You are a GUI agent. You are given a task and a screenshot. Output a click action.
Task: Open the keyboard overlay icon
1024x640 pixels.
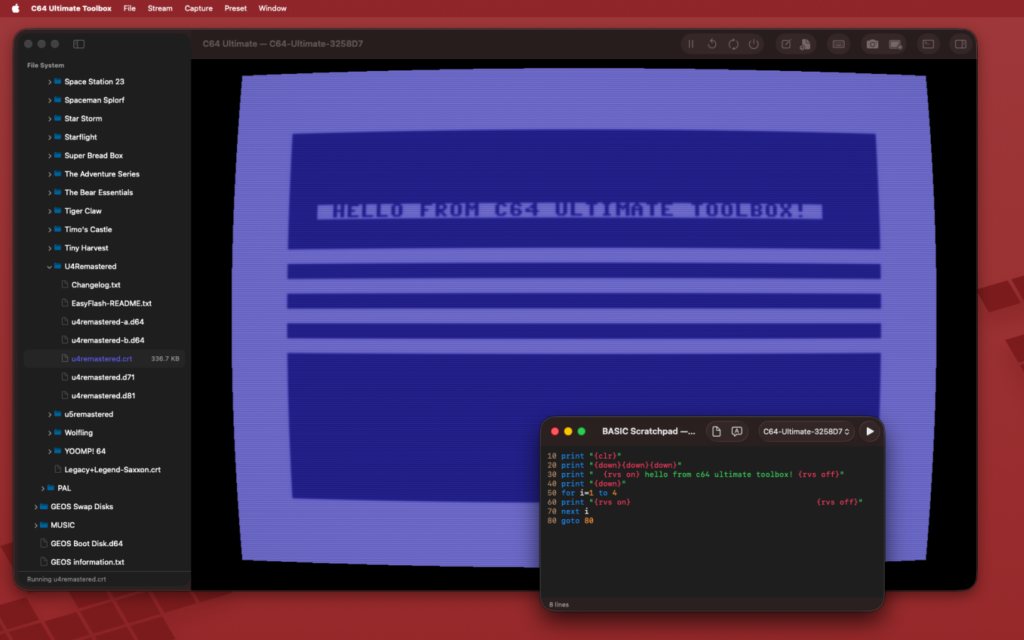(838, 44)
